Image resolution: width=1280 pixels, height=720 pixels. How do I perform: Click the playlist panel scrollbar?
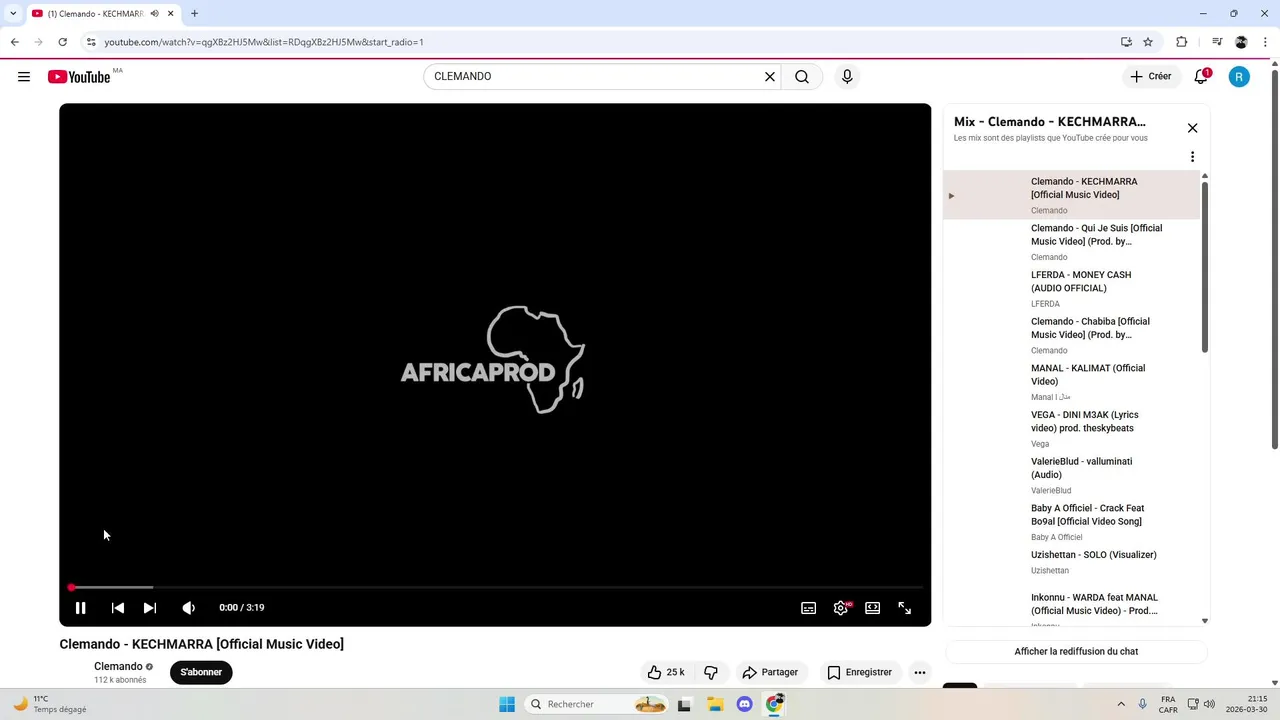click(1205, 266)
